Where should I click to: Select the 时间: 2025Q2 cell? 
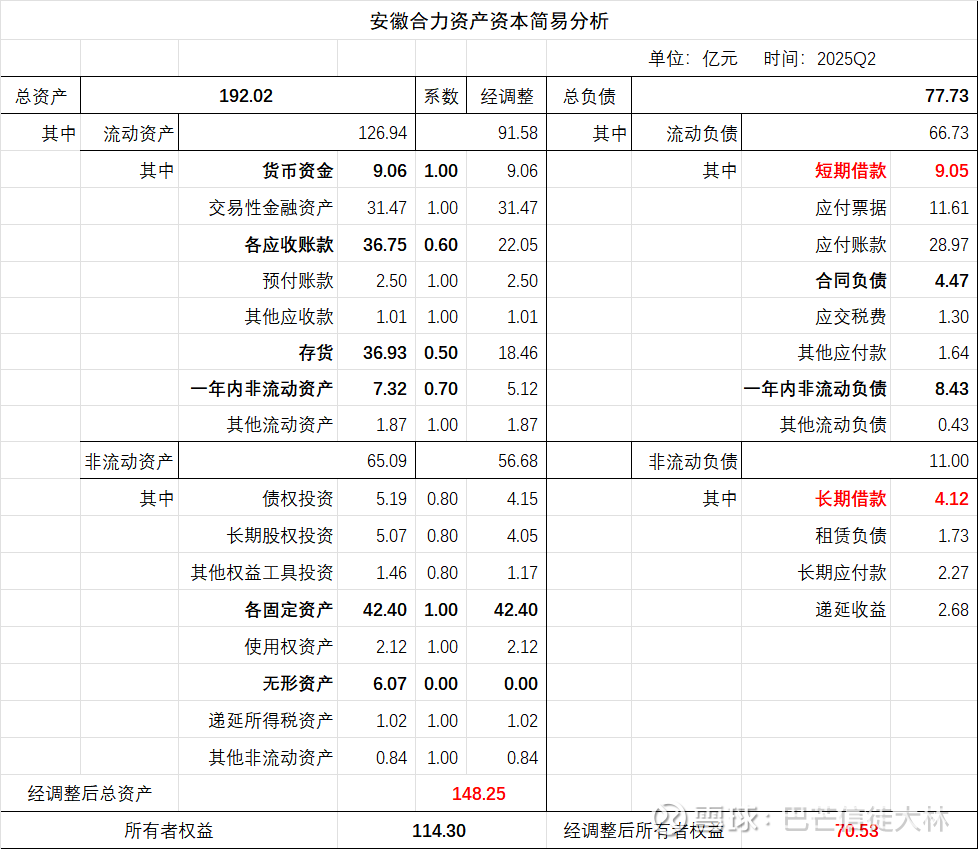pos(819,59)
